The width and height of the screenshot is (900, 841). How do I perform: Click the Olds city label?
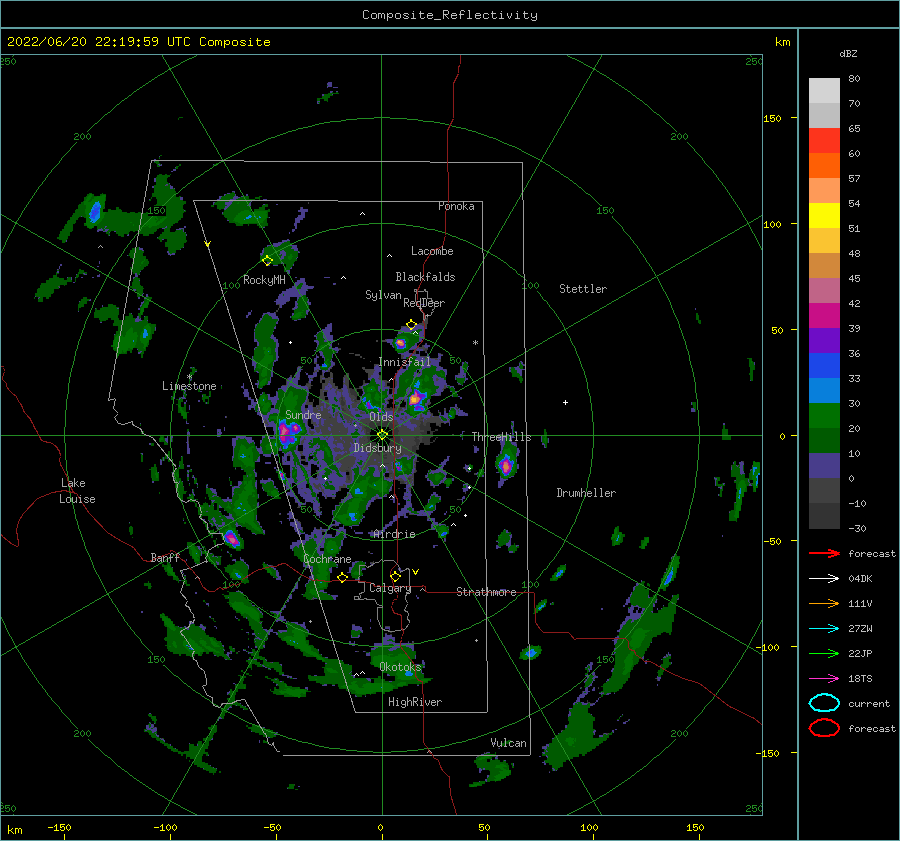[x=381, y=417]
